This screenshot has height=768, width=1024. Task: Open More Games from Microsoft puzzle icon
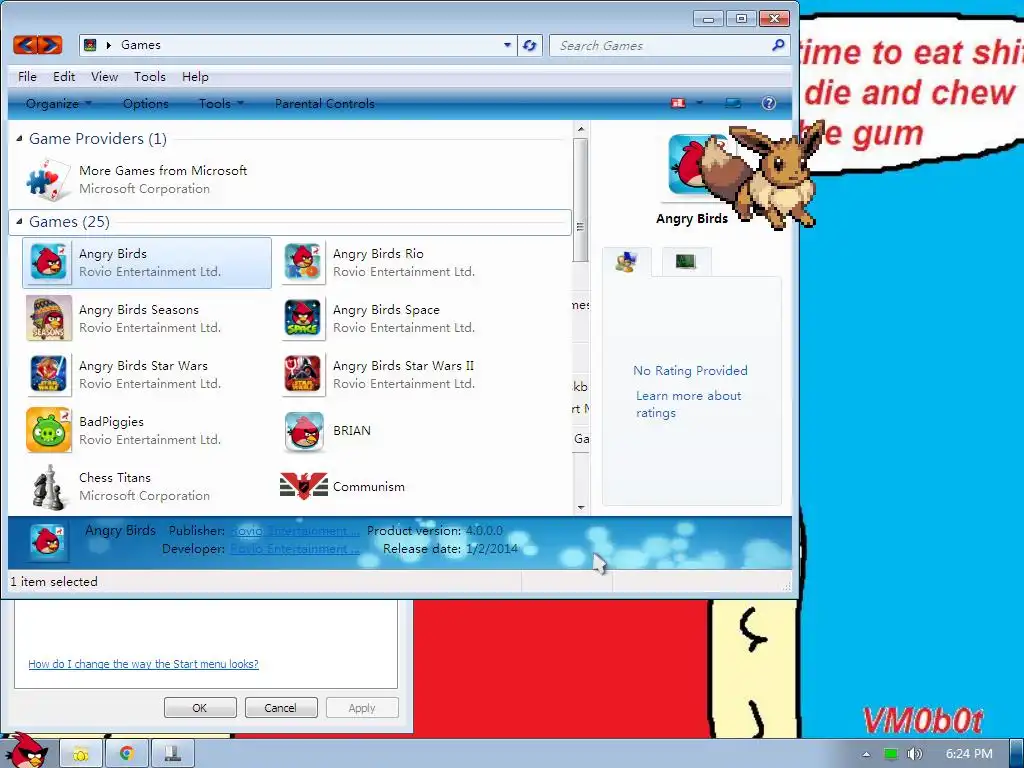point(48,179)
